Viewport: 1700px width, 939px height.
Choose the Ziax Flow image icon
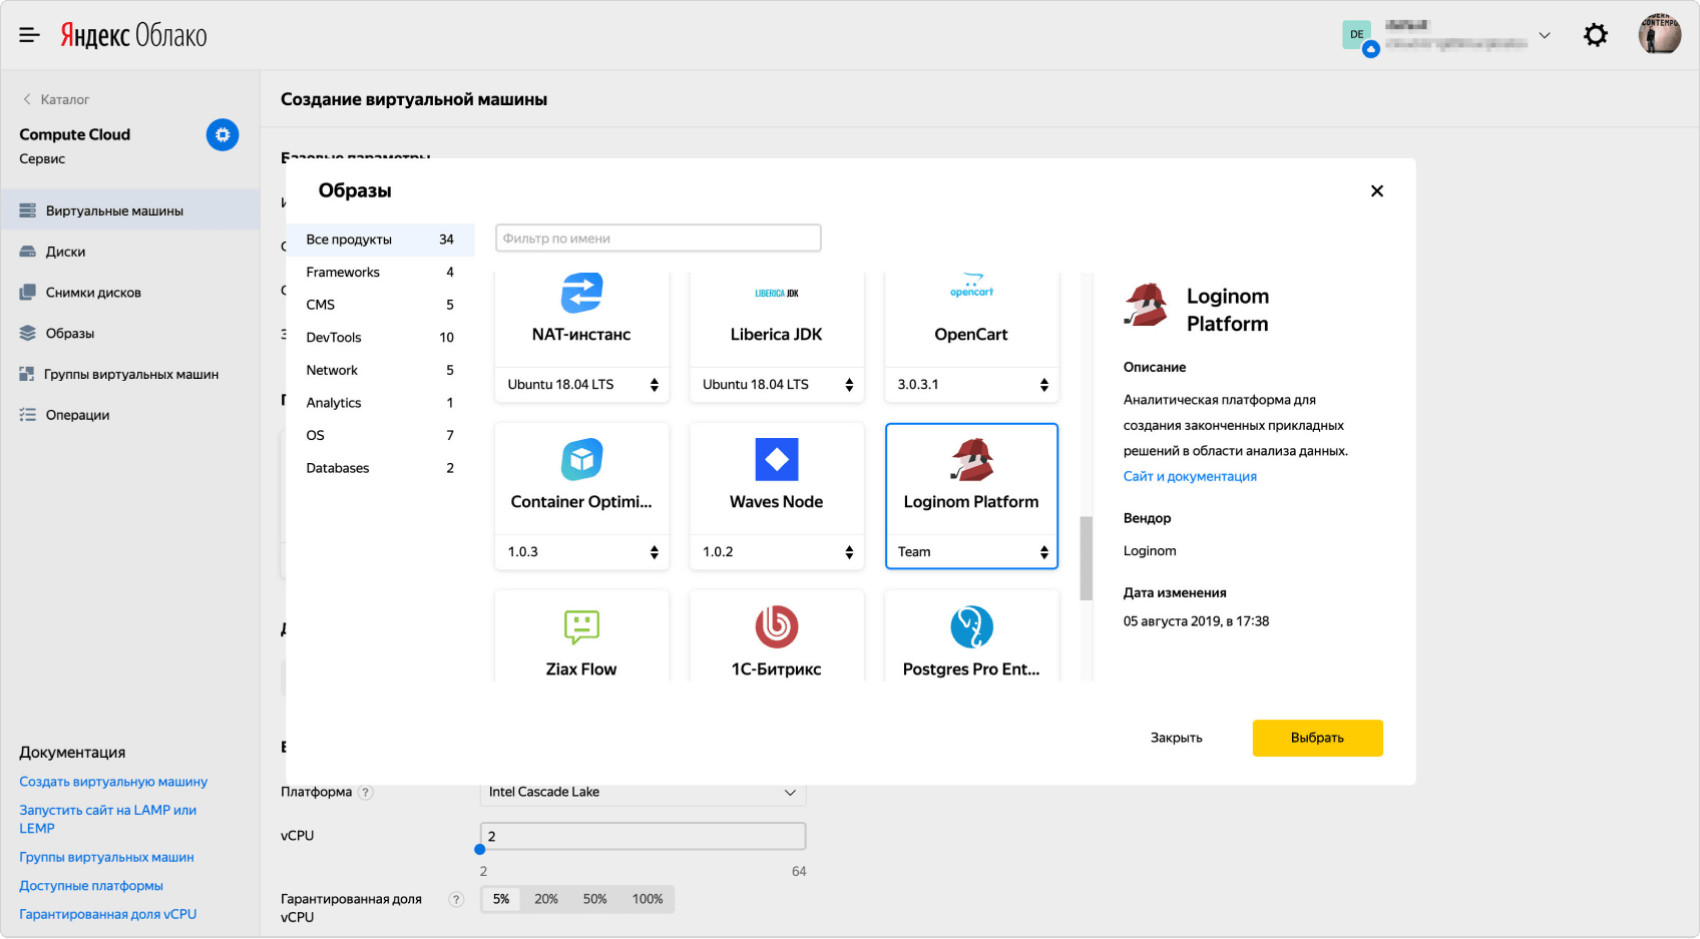(x=581, y=627)
